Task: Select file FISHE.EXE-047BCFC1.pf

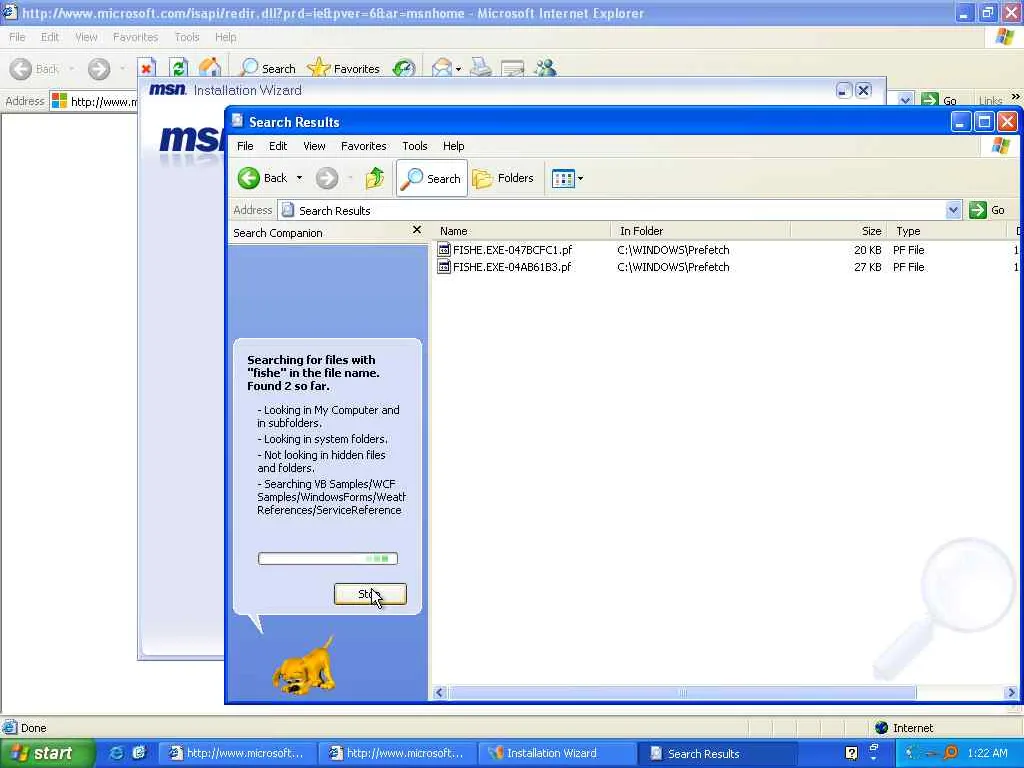Action: coord(512,249)
